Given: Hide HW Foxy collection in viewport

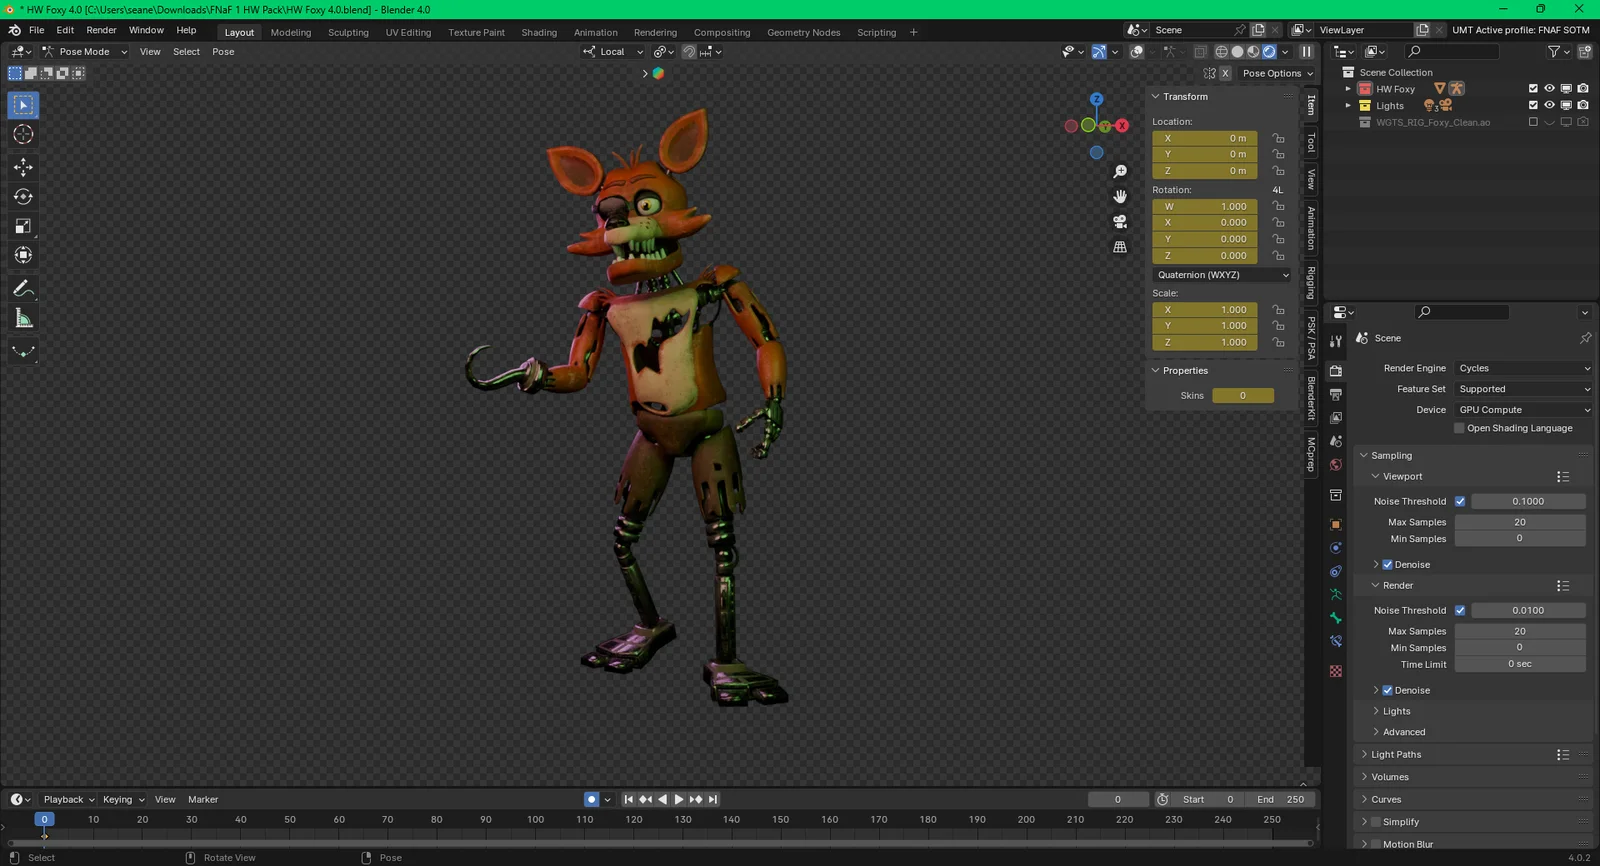Looking at the screenshot, I should (x=1549, y=89).
